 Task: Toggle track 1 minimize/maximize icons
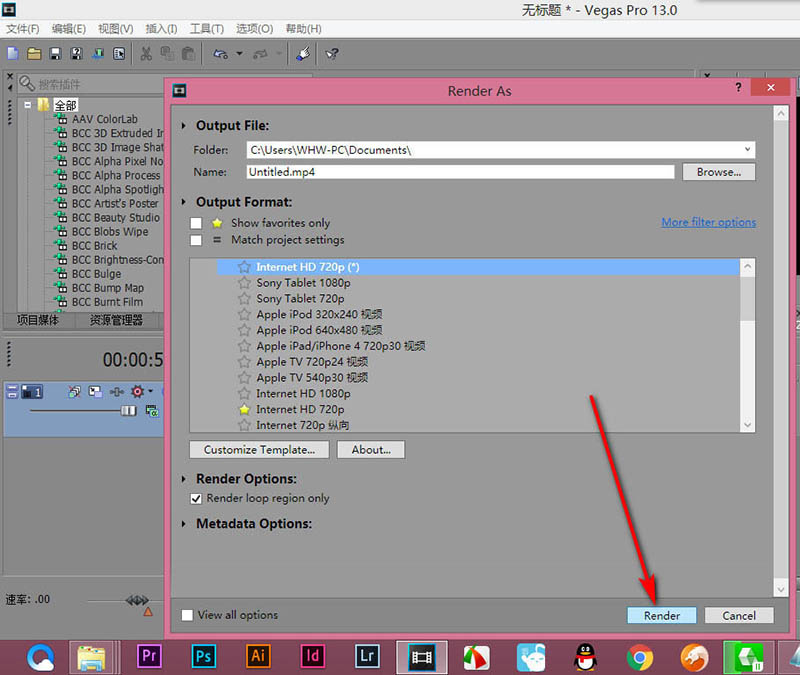12,392
